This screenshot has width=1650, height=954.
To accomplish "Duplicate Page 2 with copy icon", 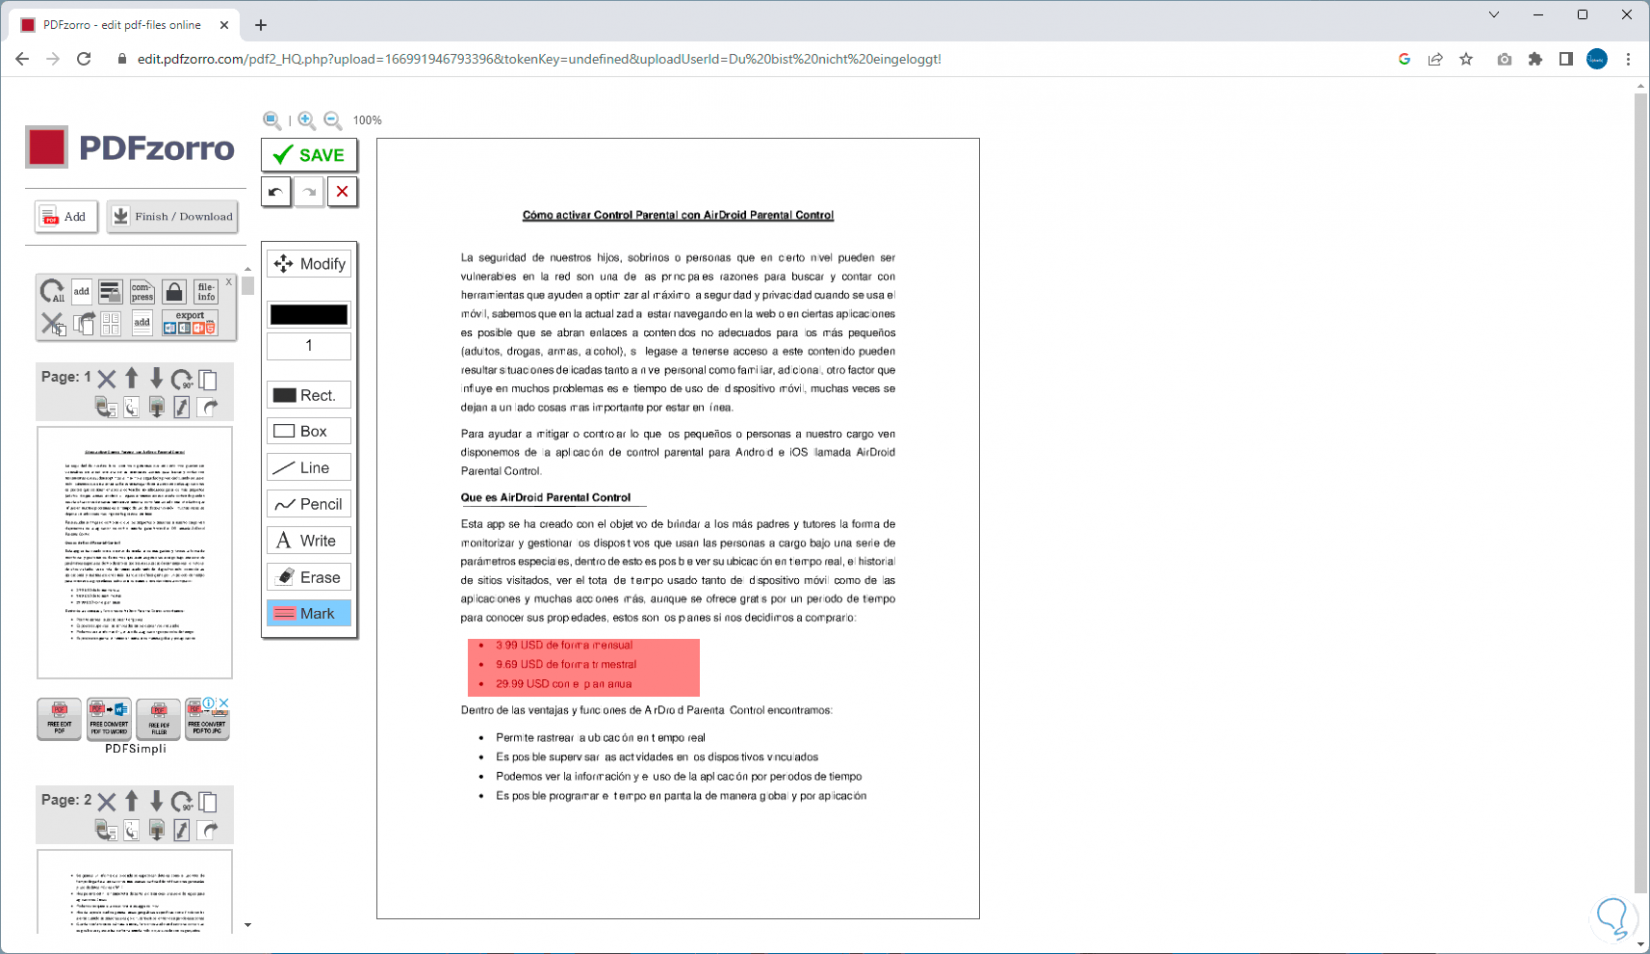I will click(208, 802).
